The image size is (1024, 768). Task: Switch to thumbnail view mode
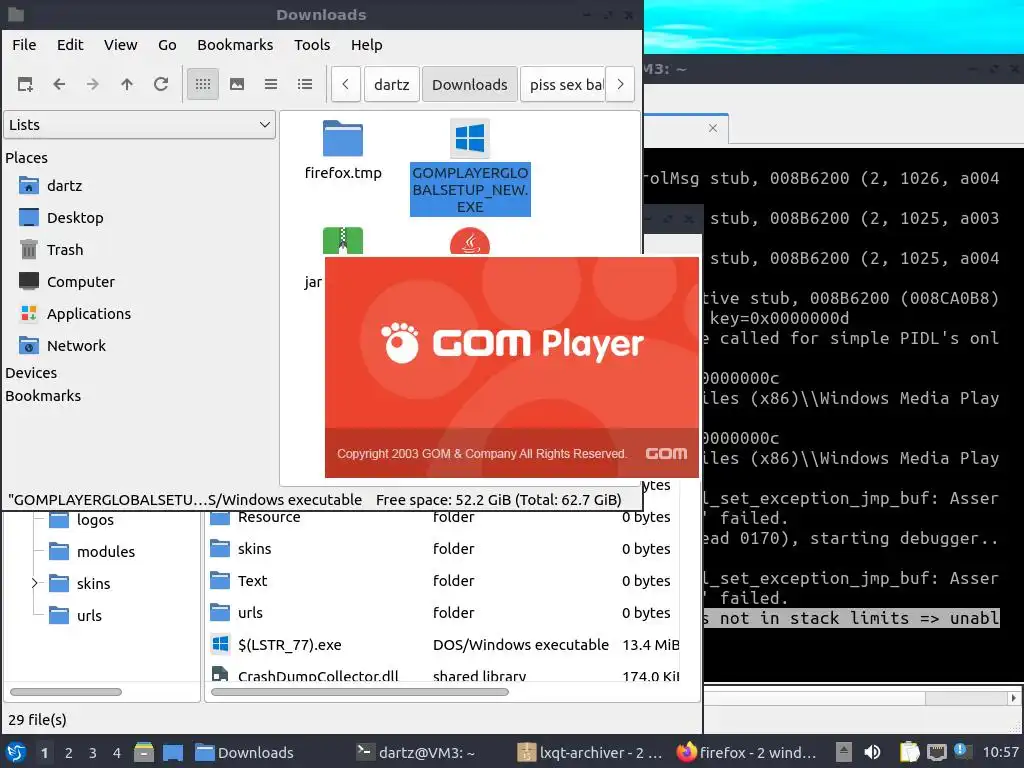tap(237, 84)
